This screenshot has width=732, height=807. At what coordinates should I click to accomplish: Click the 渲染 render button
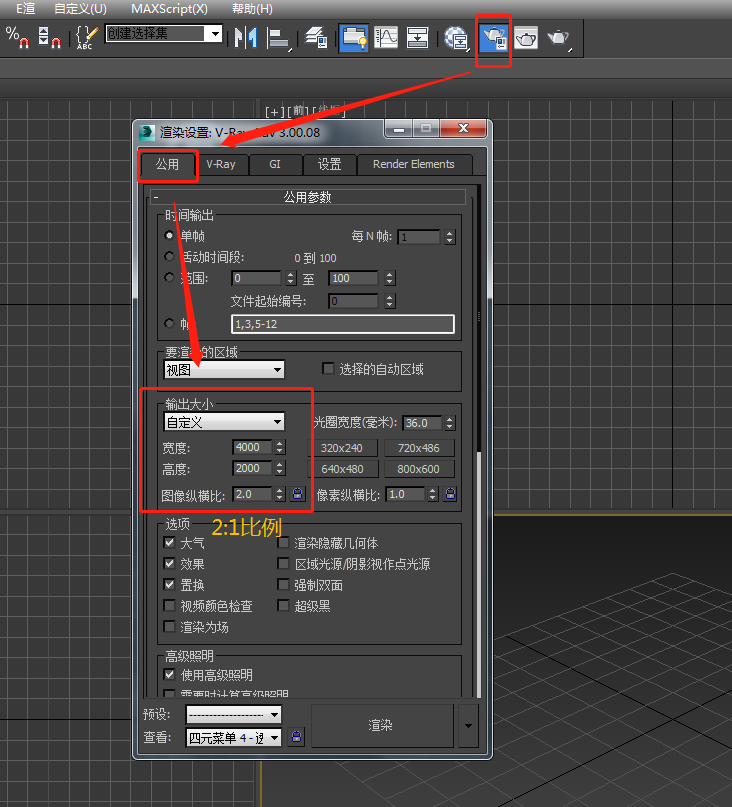[x=381, y=726]
